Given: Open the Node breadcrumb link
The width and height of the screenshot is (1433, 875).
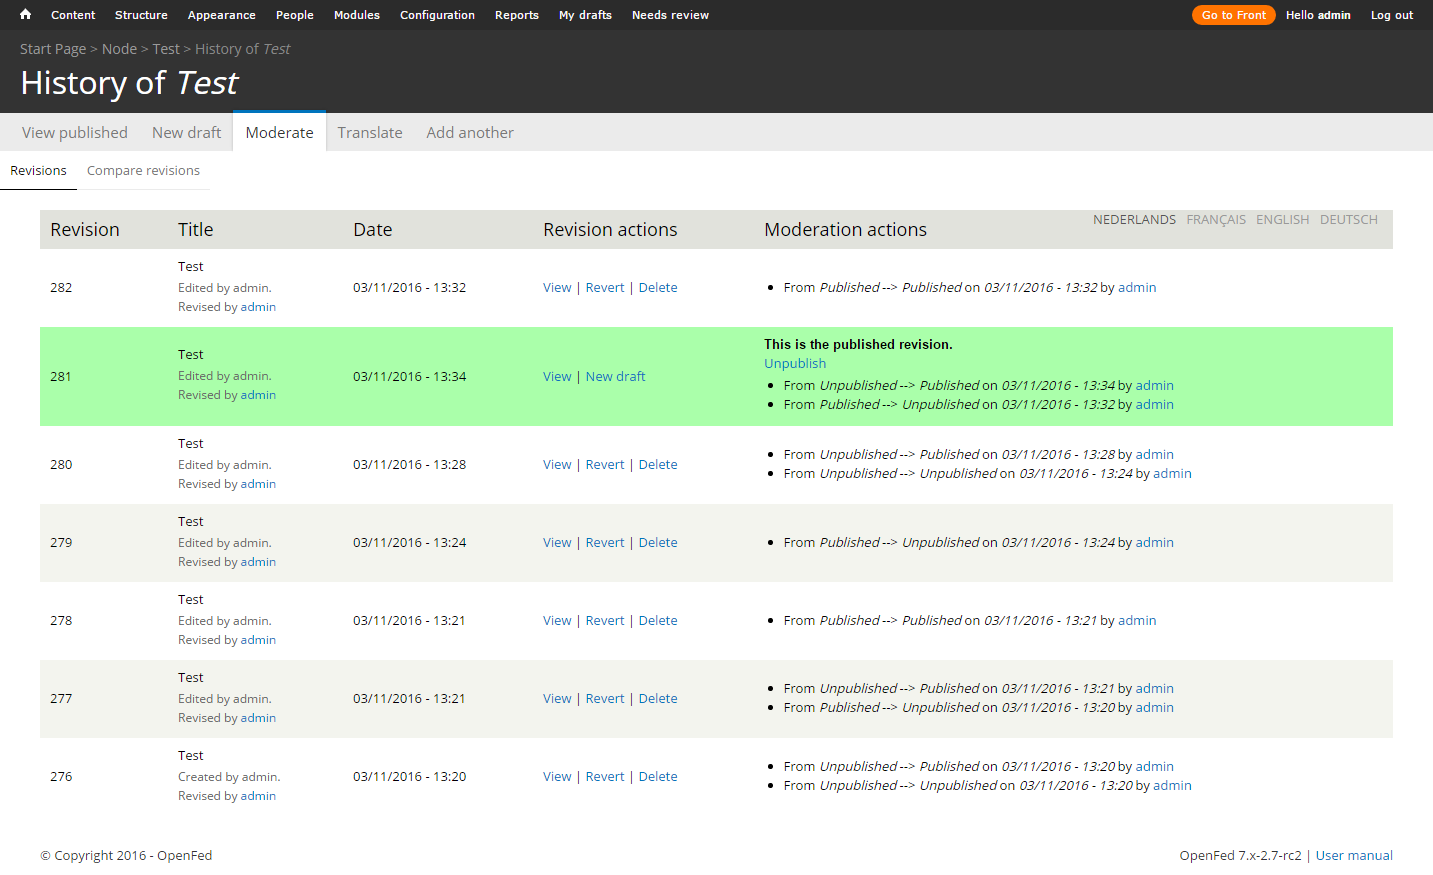Looking at the screenshot, I should click(x=119, y=49).
